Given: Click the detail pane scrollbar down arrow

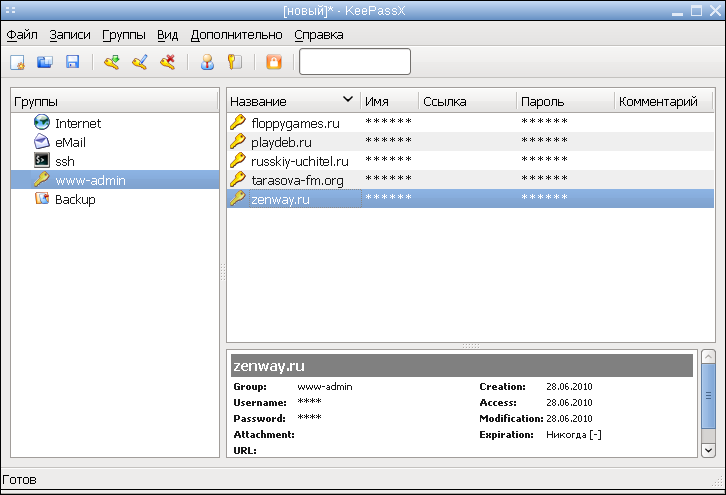Looking at the screenshot, I should coord(708,450).
